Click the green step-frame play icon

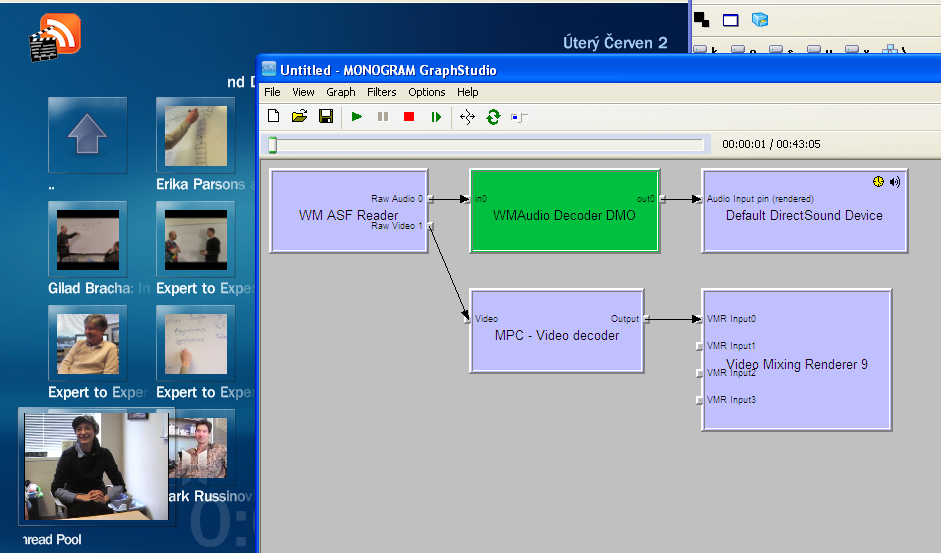point(436,116)
